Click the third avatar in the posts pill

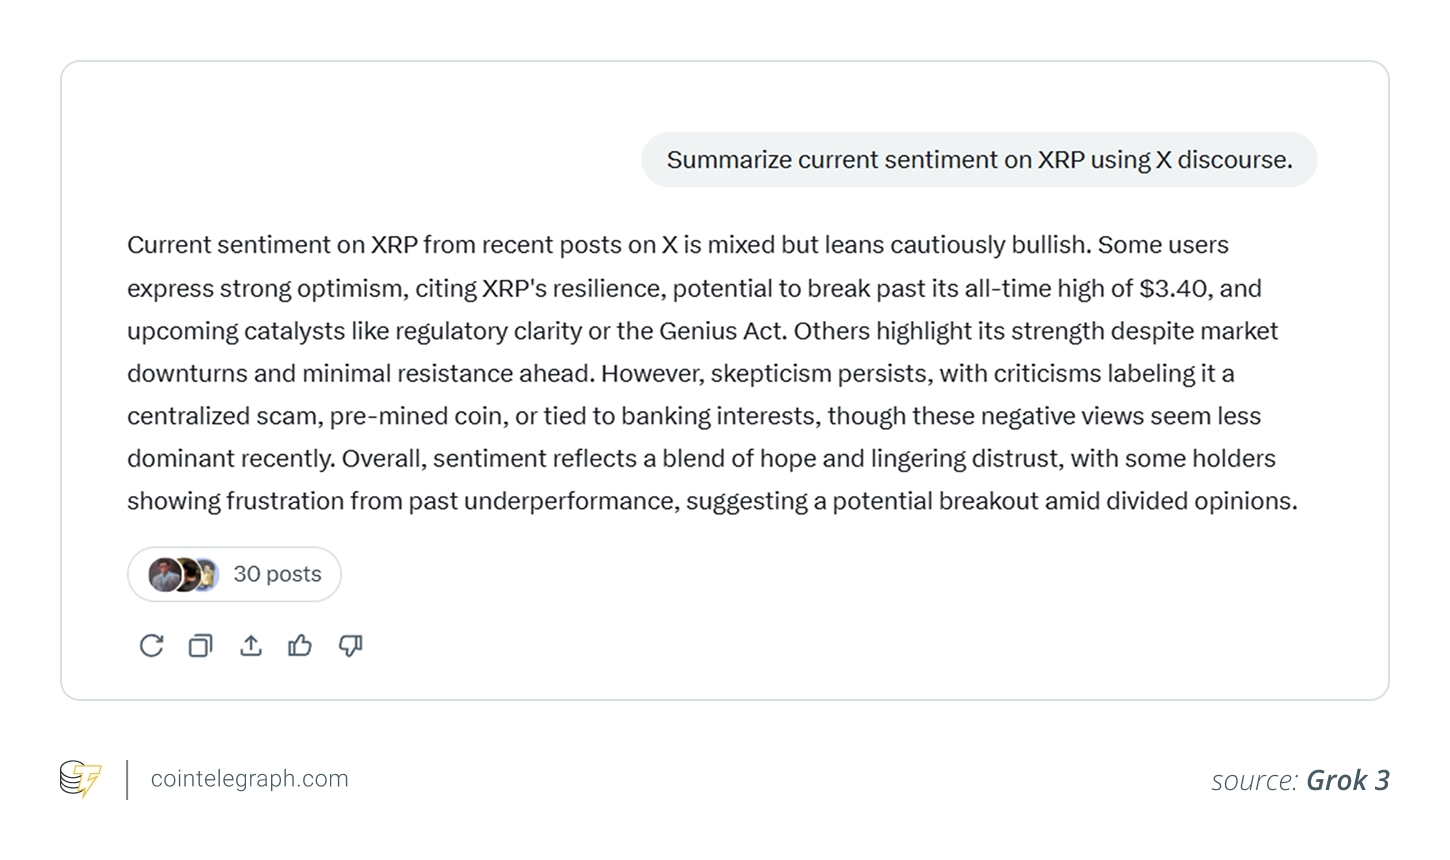coord(207,575)
